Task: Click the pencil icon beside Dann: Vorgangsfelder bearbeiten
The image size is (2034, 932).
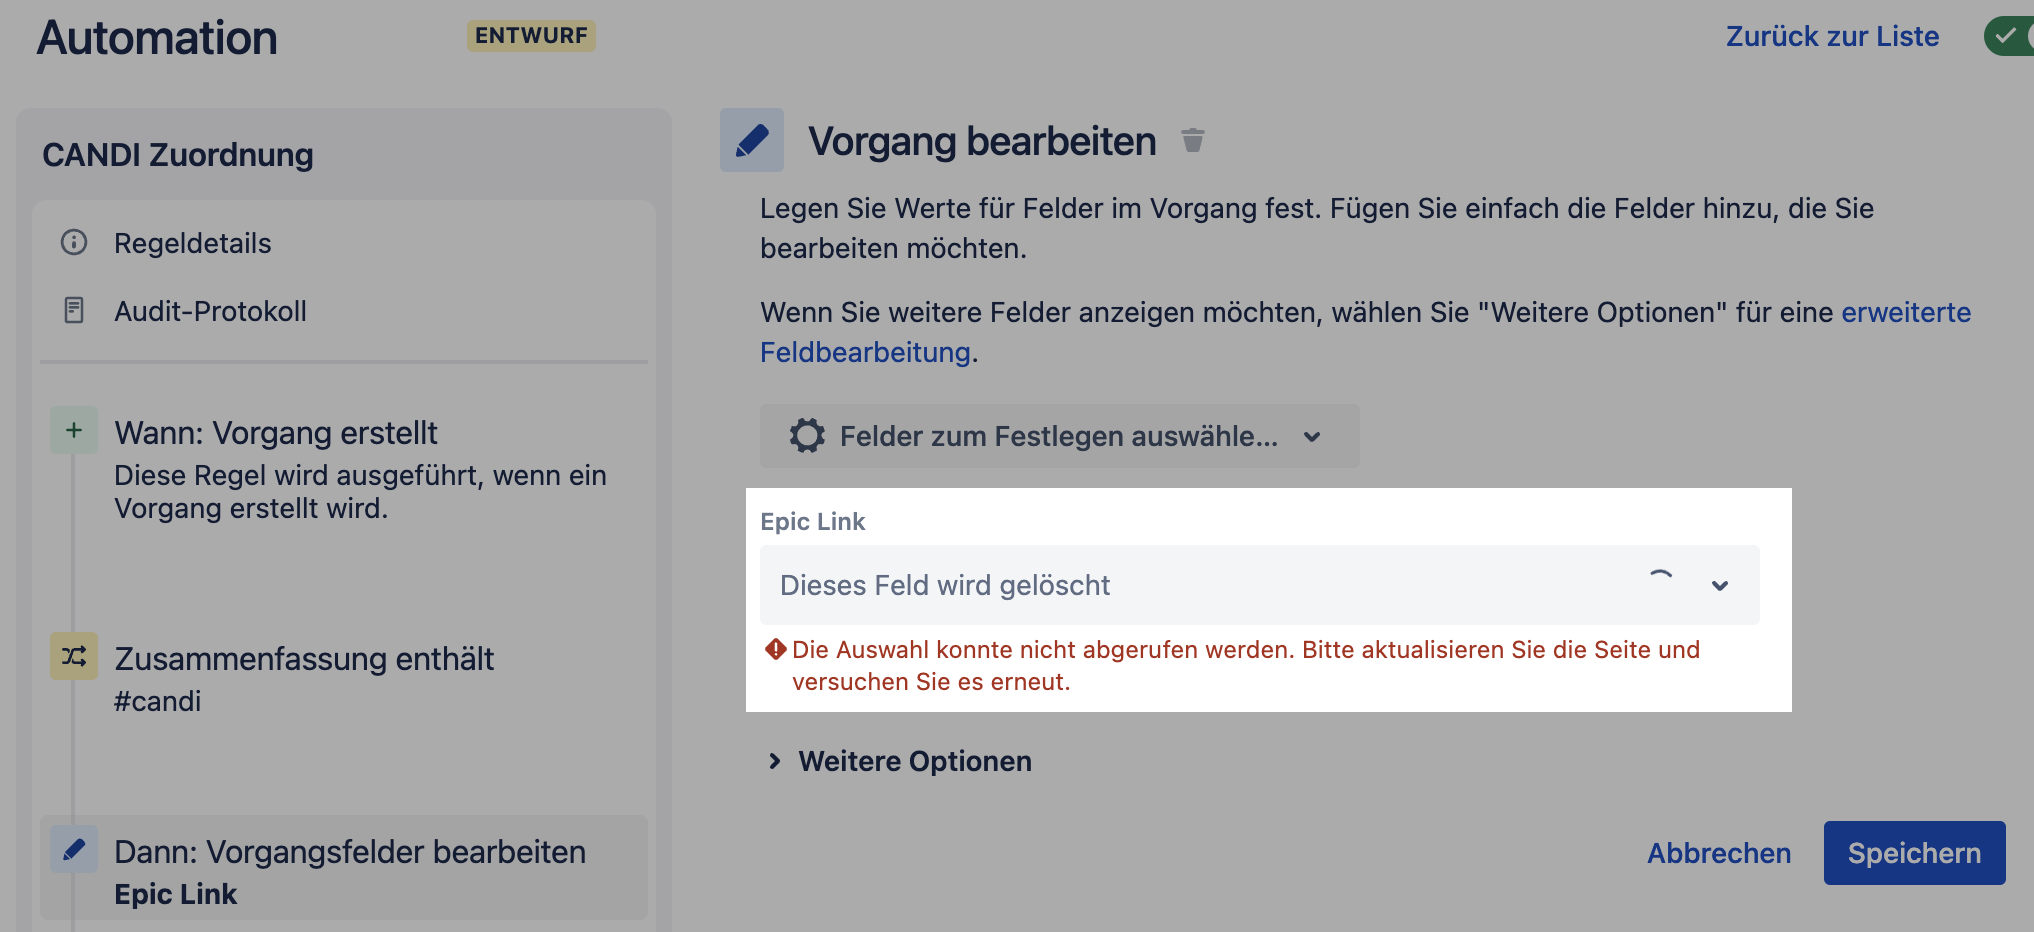Action: click(74, 849)
